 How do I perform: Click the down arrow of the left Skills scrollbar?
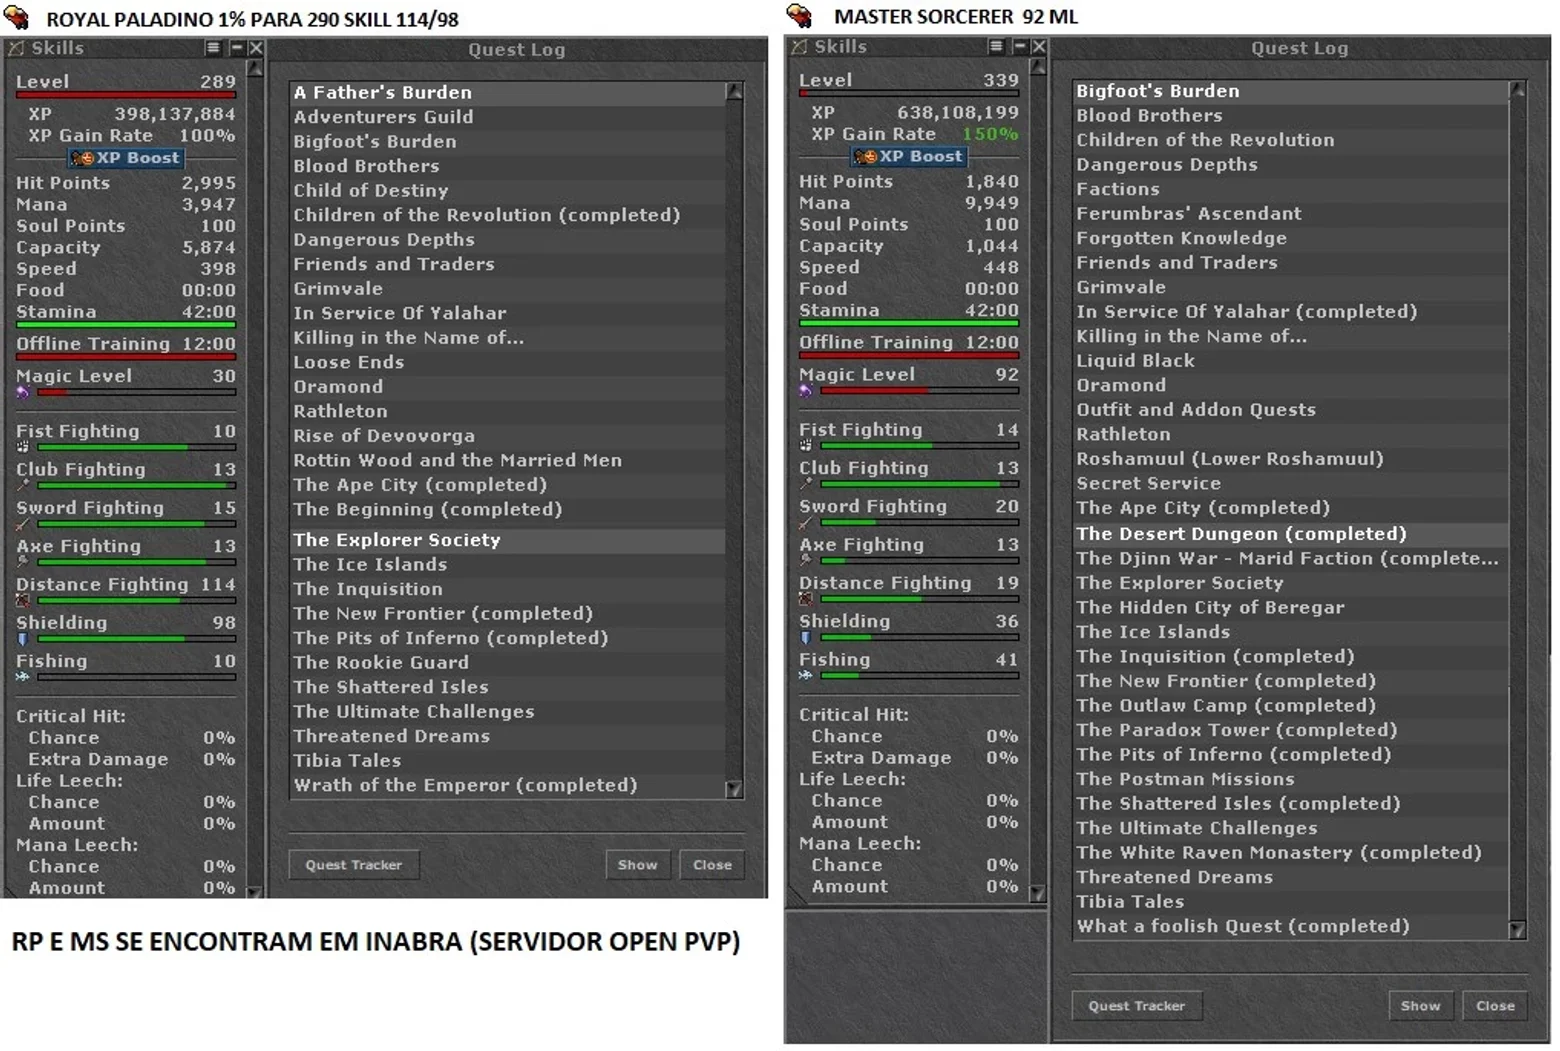(255, 891)
